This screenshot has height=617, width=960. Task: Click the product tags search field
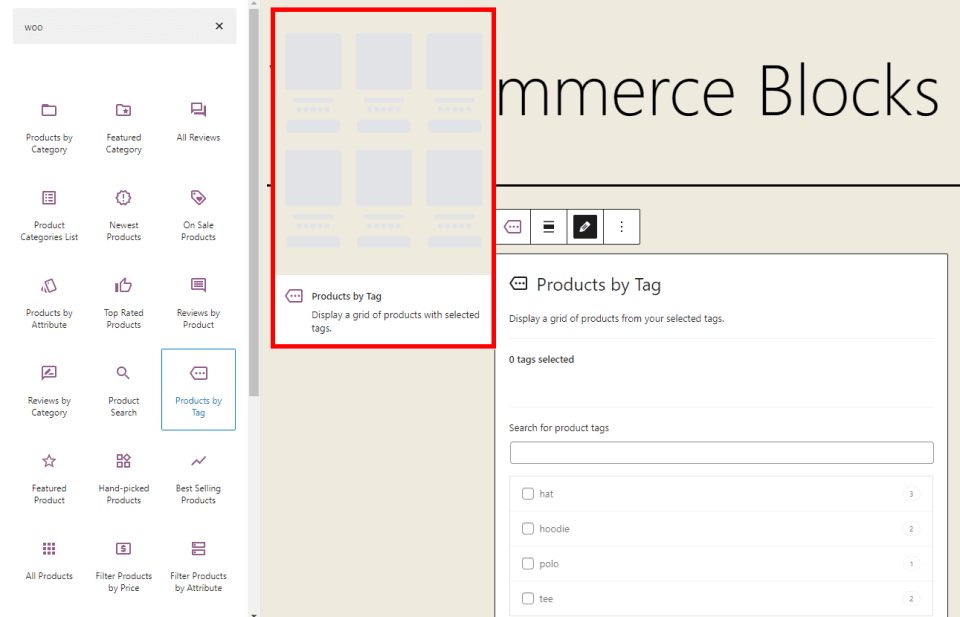point(721,452)
